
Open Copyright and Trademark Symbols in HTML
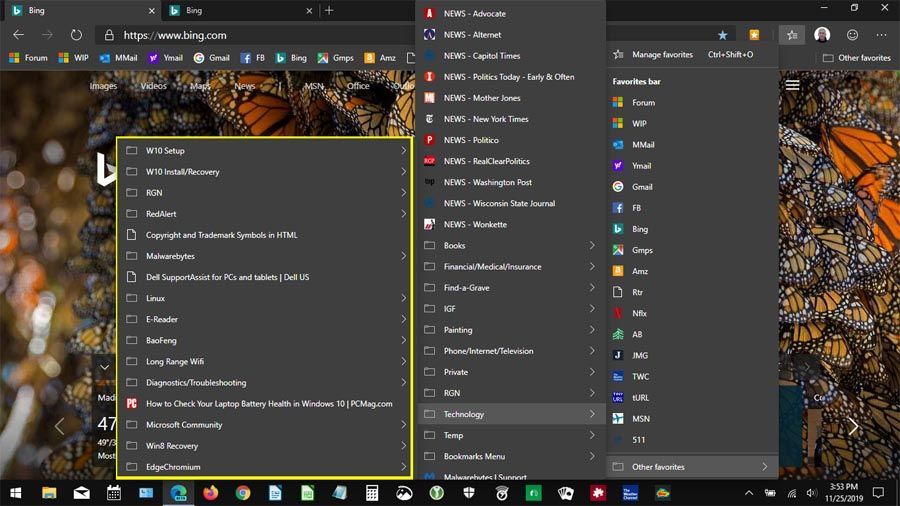tap(265, 235)
